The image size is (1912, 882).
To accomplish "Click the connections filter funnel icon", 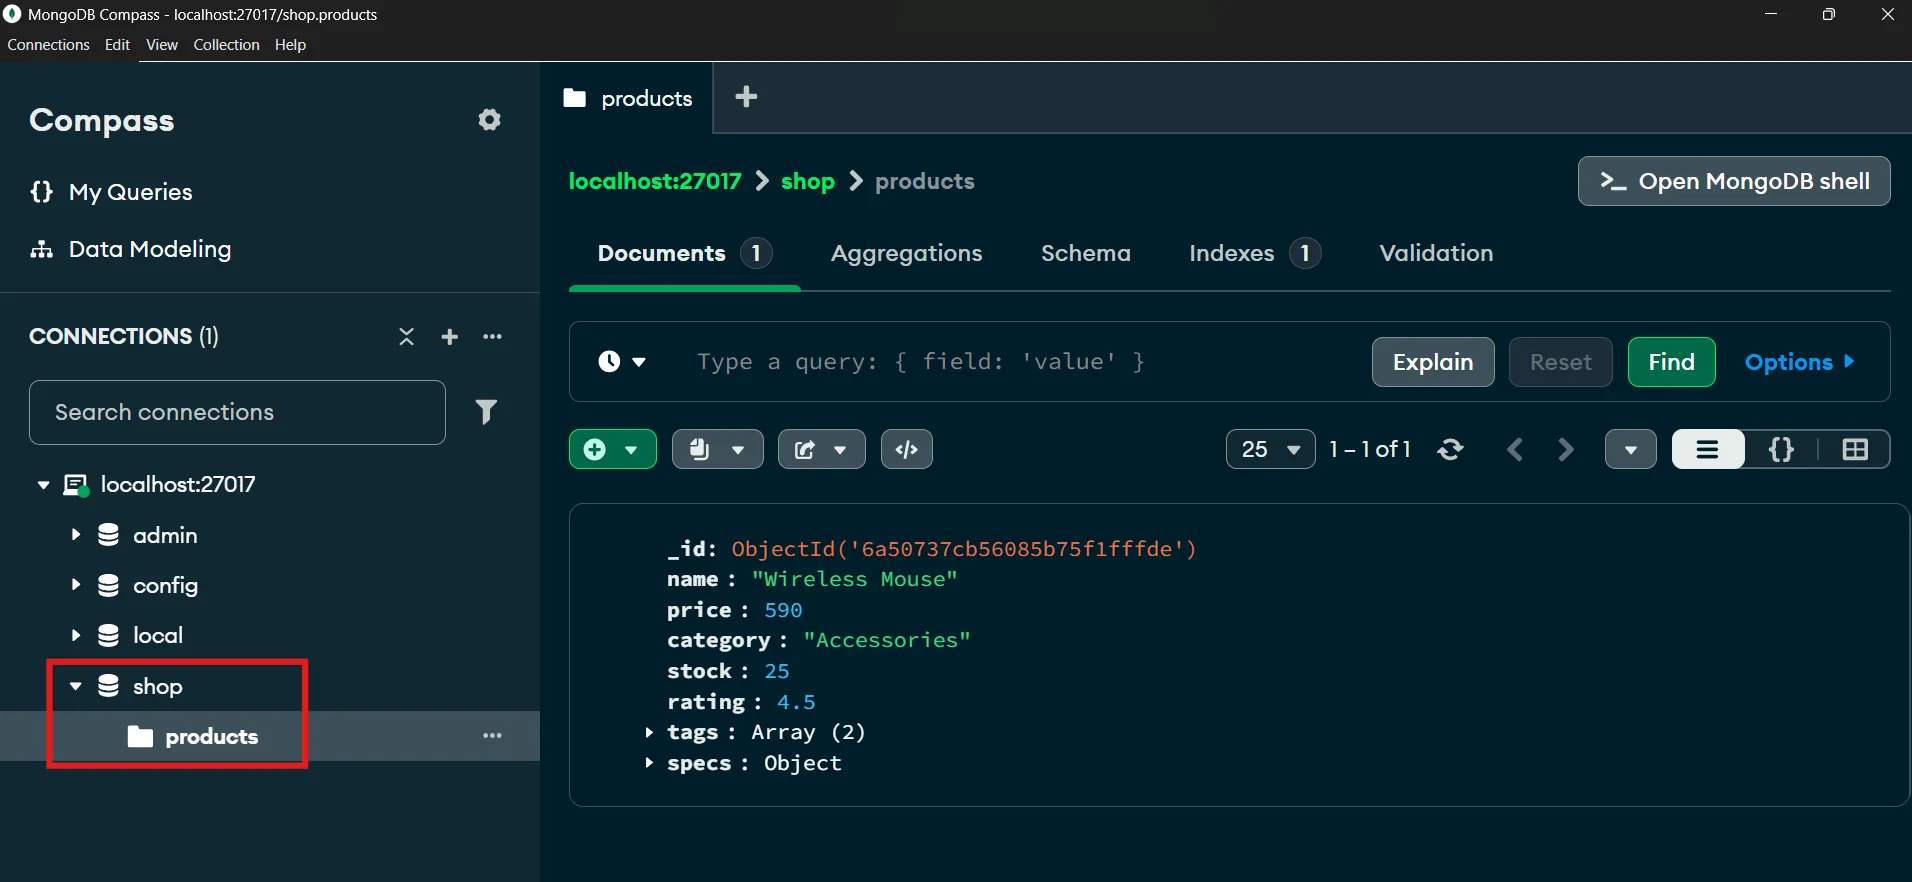I will [486, 412].
